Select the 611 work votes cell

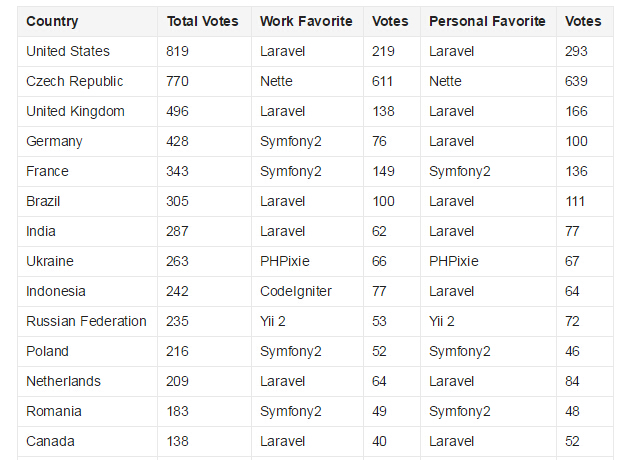coord(383,81)
